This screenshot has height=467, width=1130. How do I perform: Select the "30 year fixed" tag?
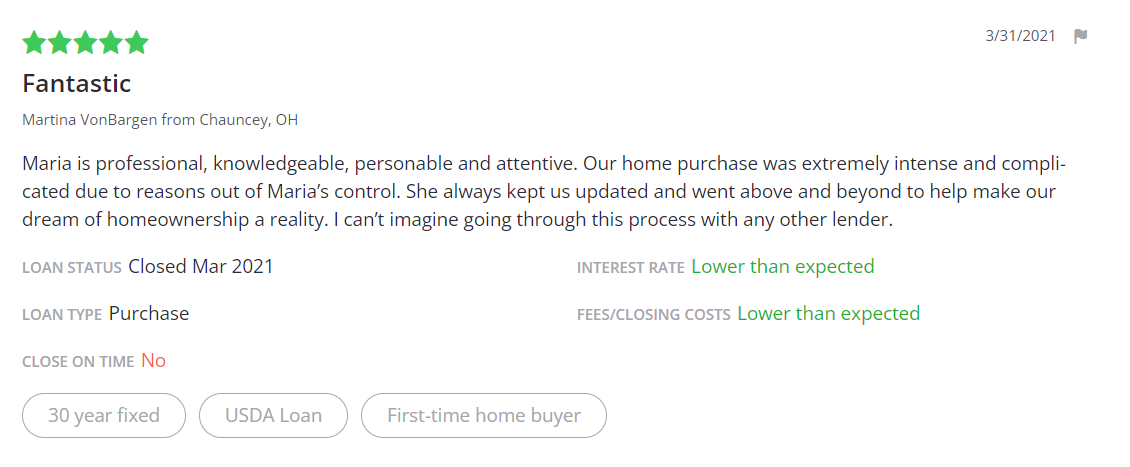(104, 416)
